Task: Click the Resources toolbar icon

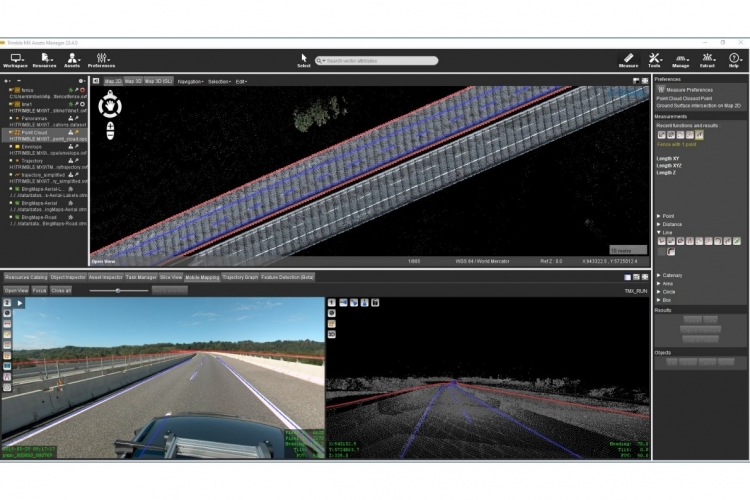Action: tap(44, 59)
